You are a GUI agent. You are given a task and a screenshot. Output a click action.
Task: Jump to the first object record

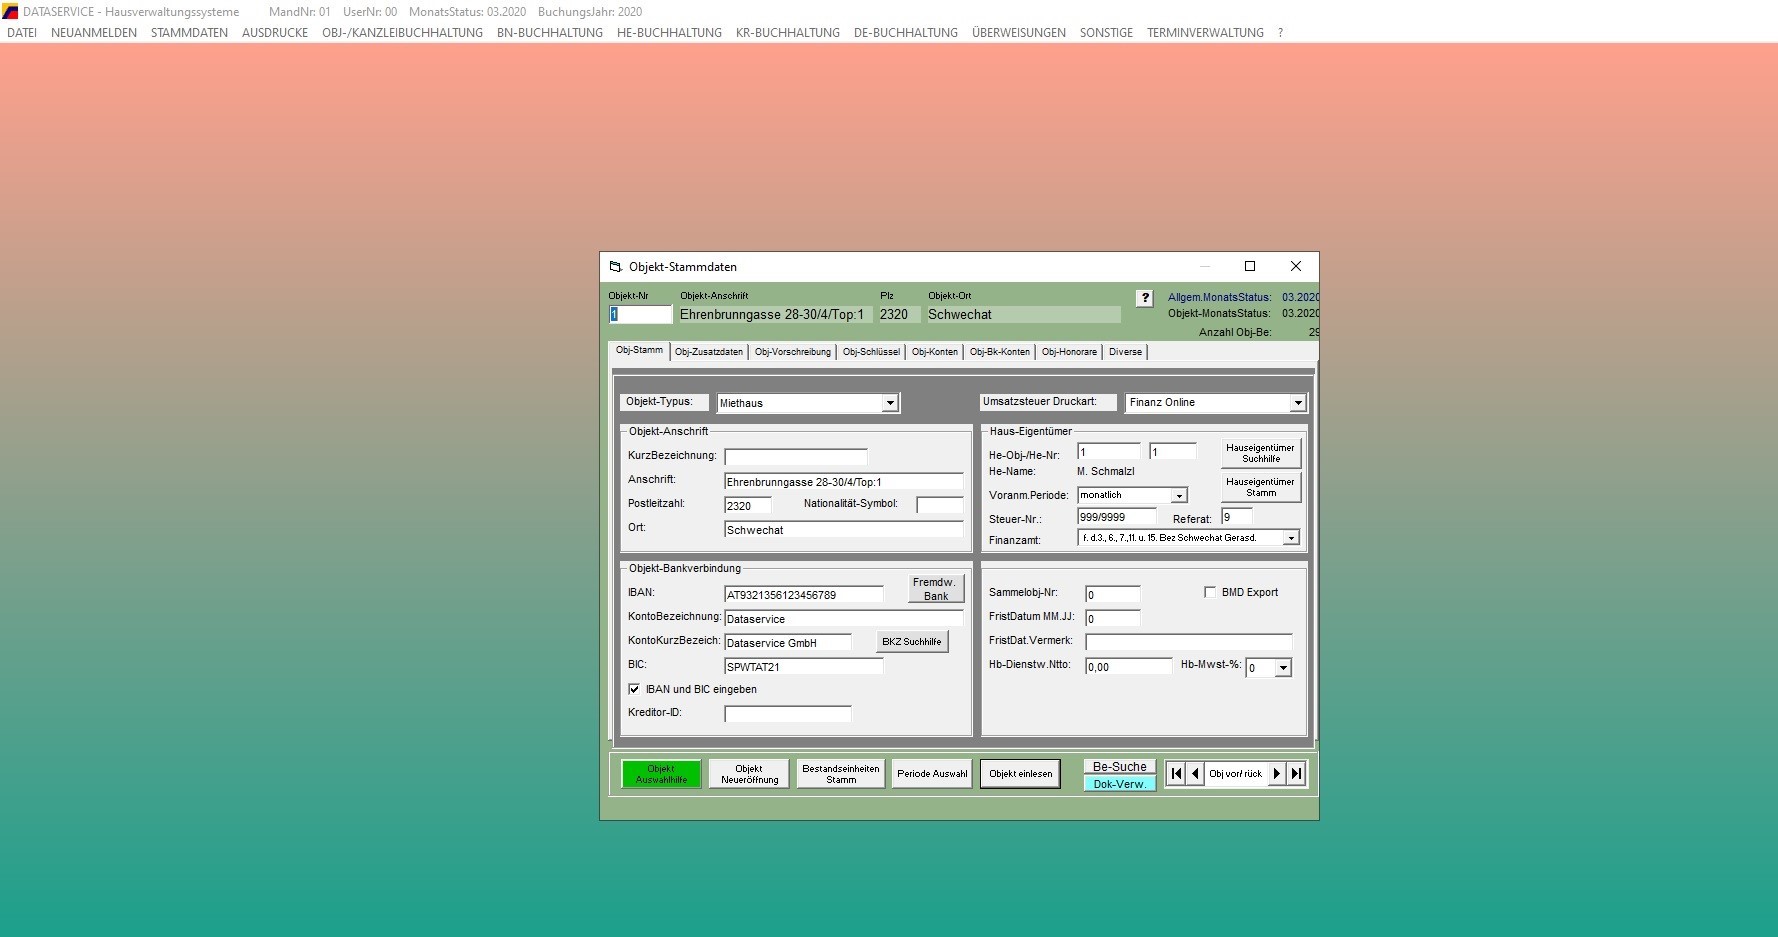[1176, 774]
